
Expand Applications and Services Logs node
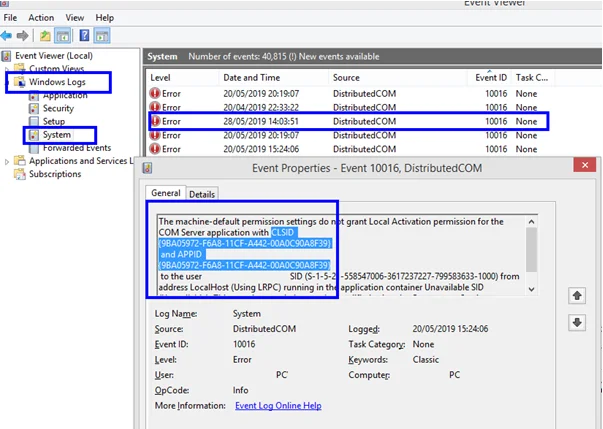tap(7, 161)
